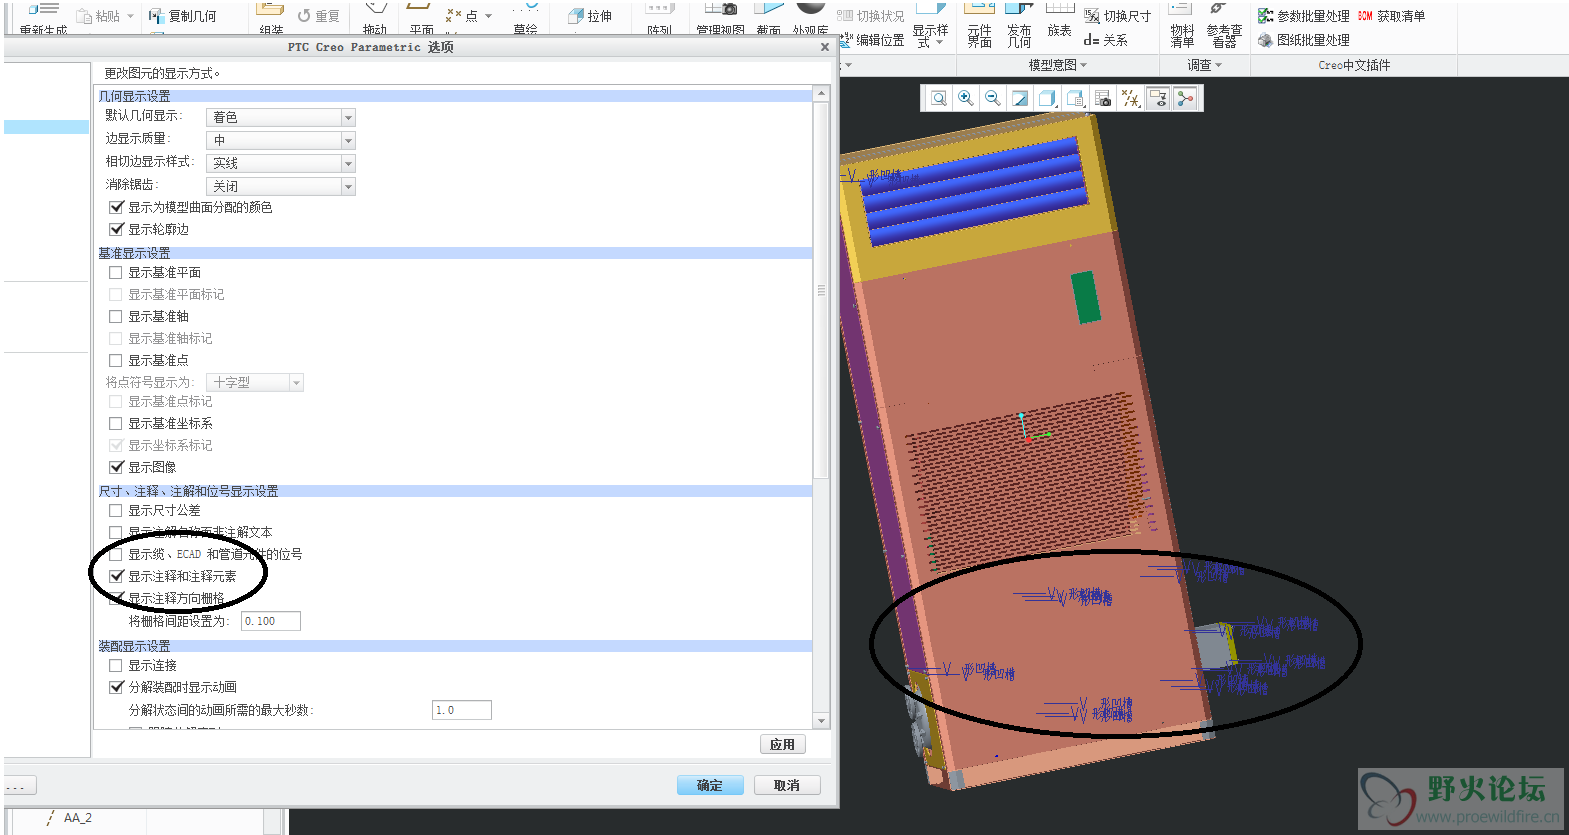The image size is (1569, 835).
Task: Enable the 显示尺寸公差 checkbox
Action: pos(116,511)
